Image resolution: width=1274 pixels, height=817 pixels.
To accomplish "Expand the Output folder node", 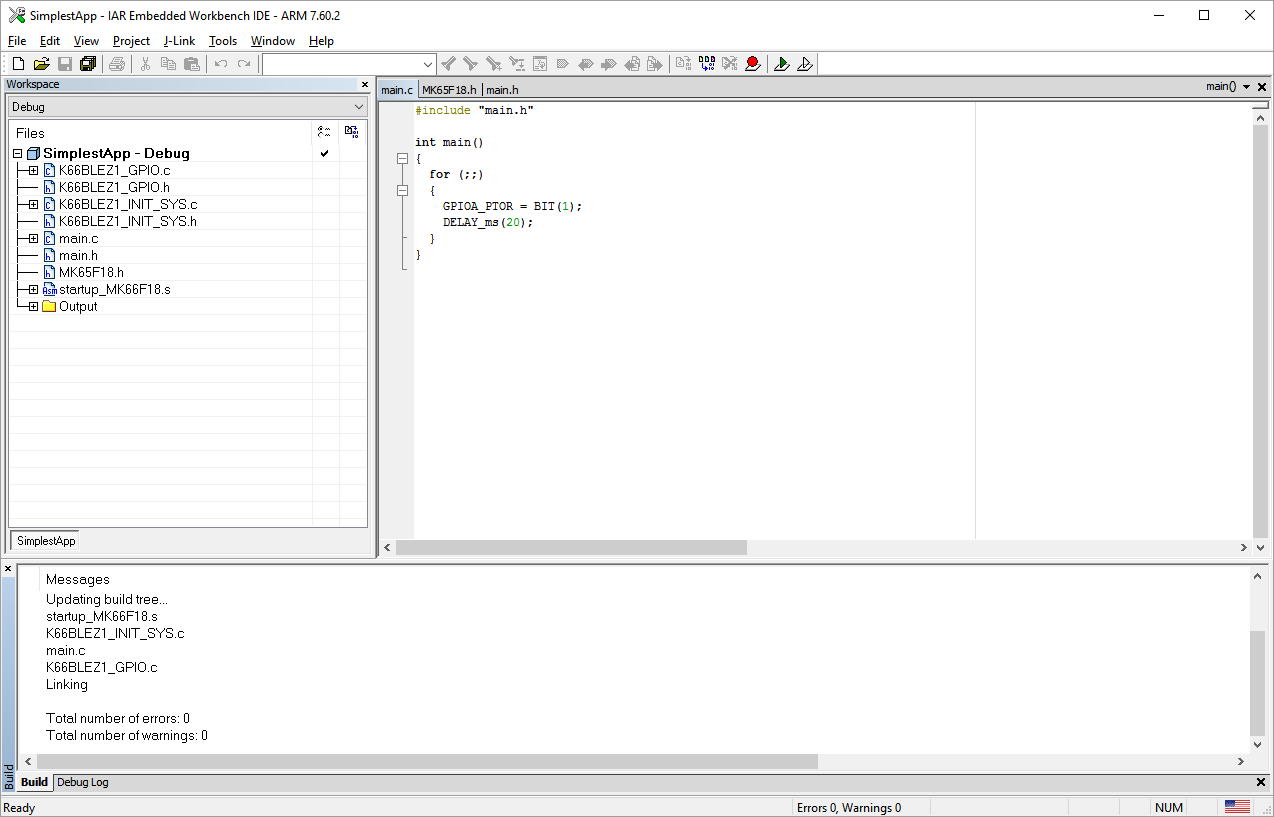I will click(33, 306).
